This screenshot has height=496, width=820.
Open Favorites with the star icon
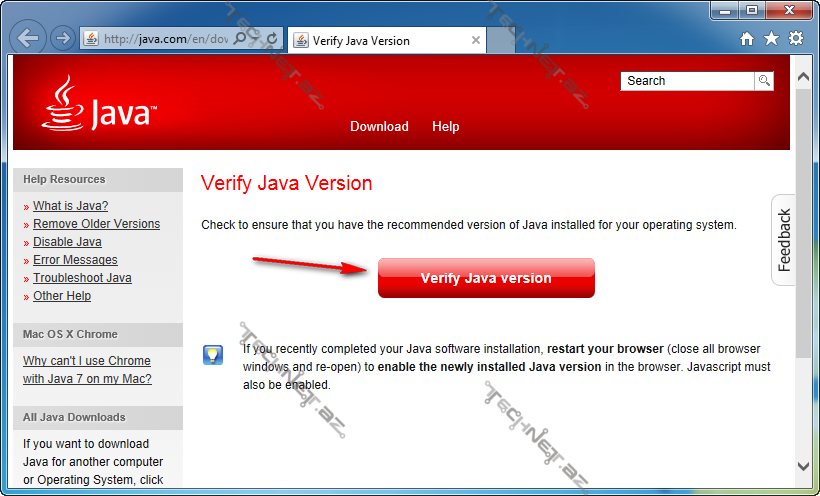click(x=771, y=39)
